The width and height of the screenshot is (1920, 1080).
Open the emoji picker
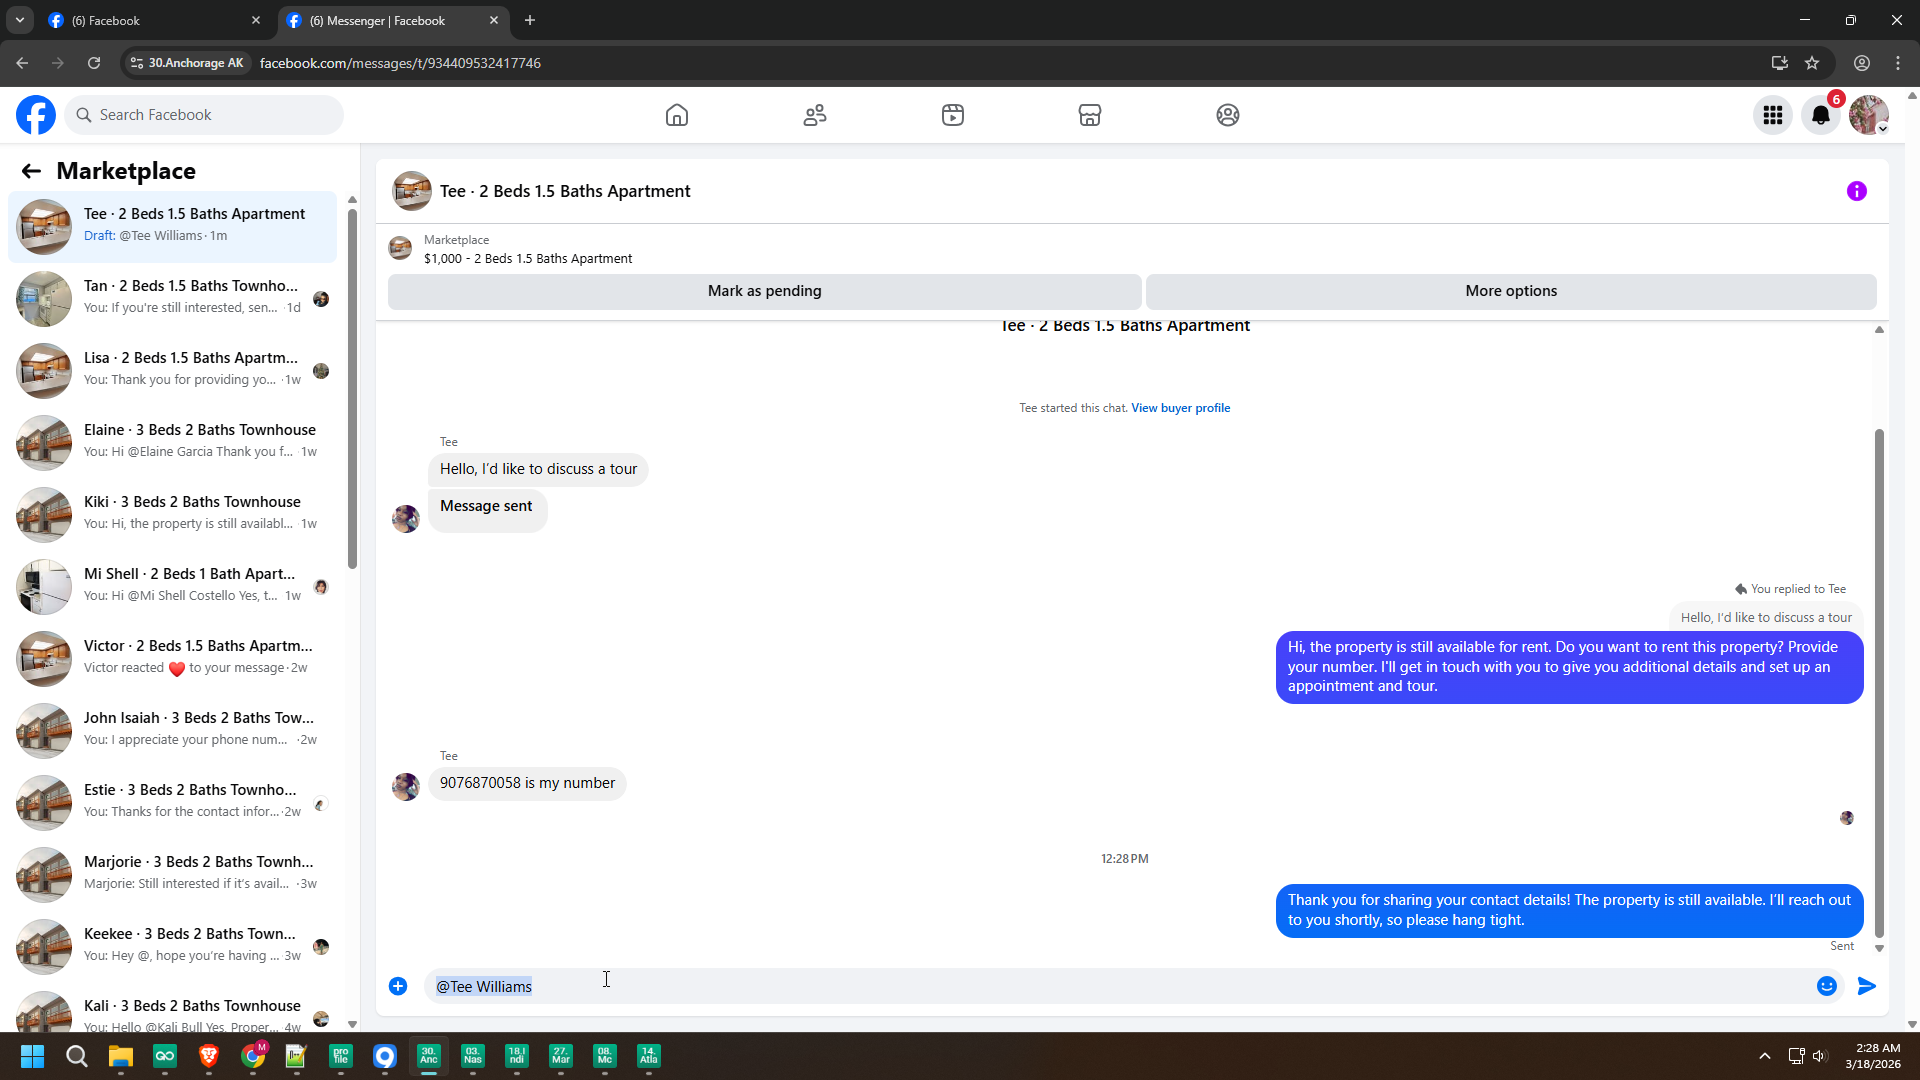(1827, 986)
